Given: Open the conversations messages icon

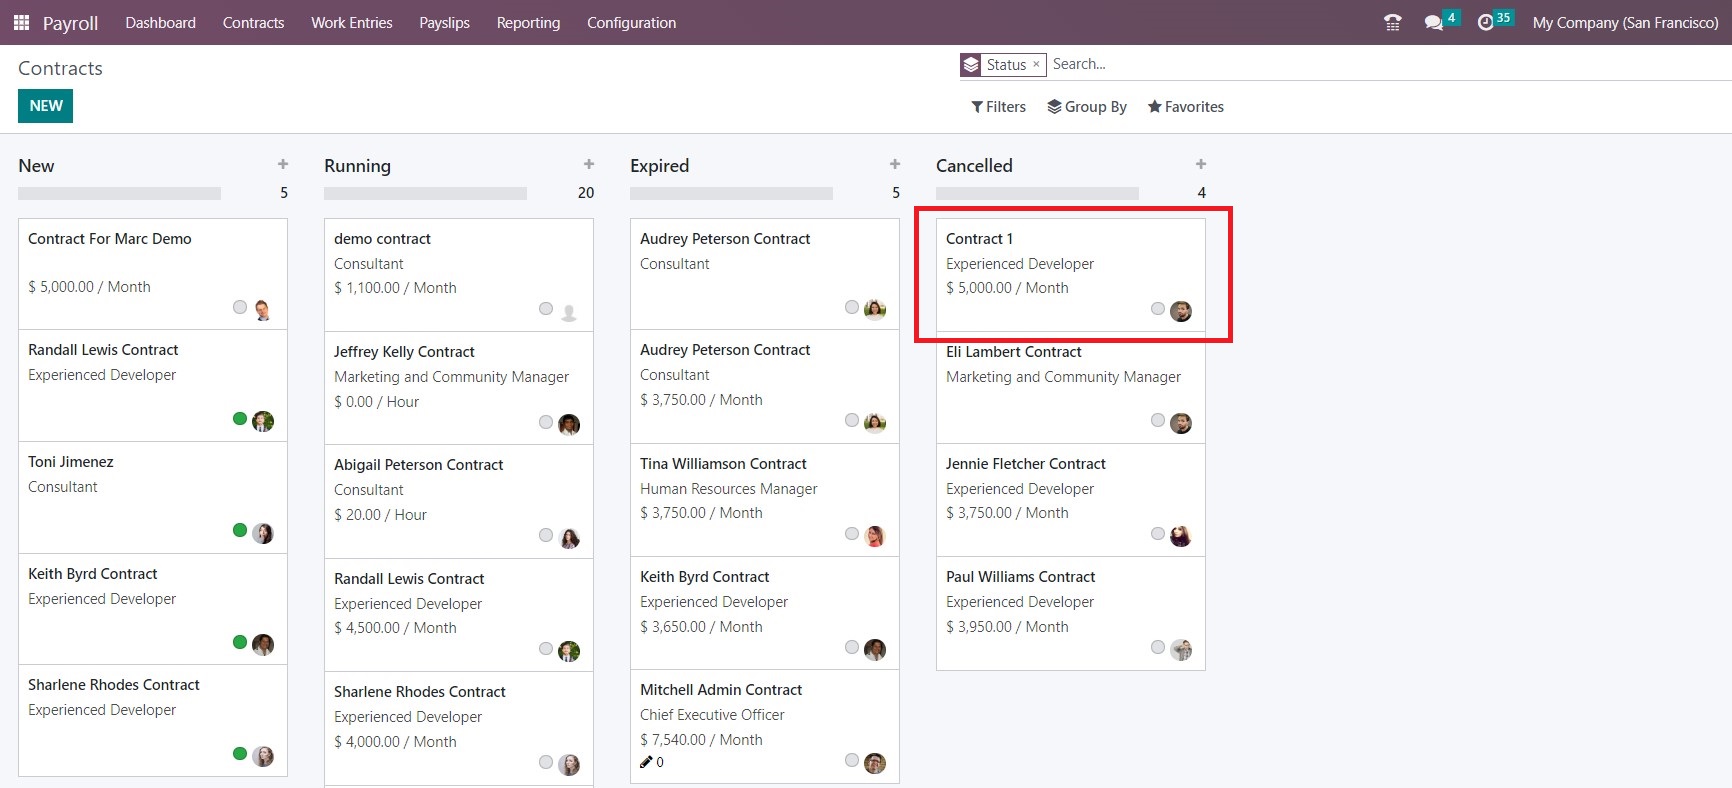Looking at the screenshot, I should point(1433,22).
